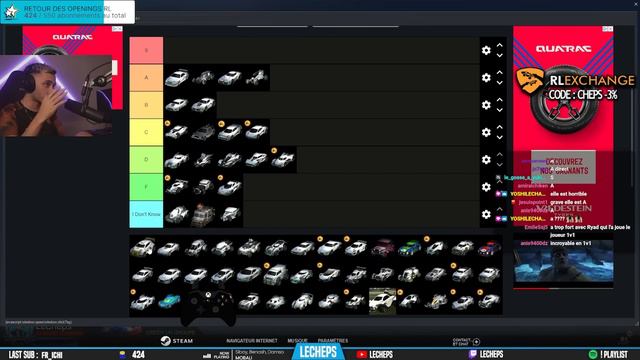Click Découvrez nos gagnants ad button
The image size is (640, 360).
[563, 167]
